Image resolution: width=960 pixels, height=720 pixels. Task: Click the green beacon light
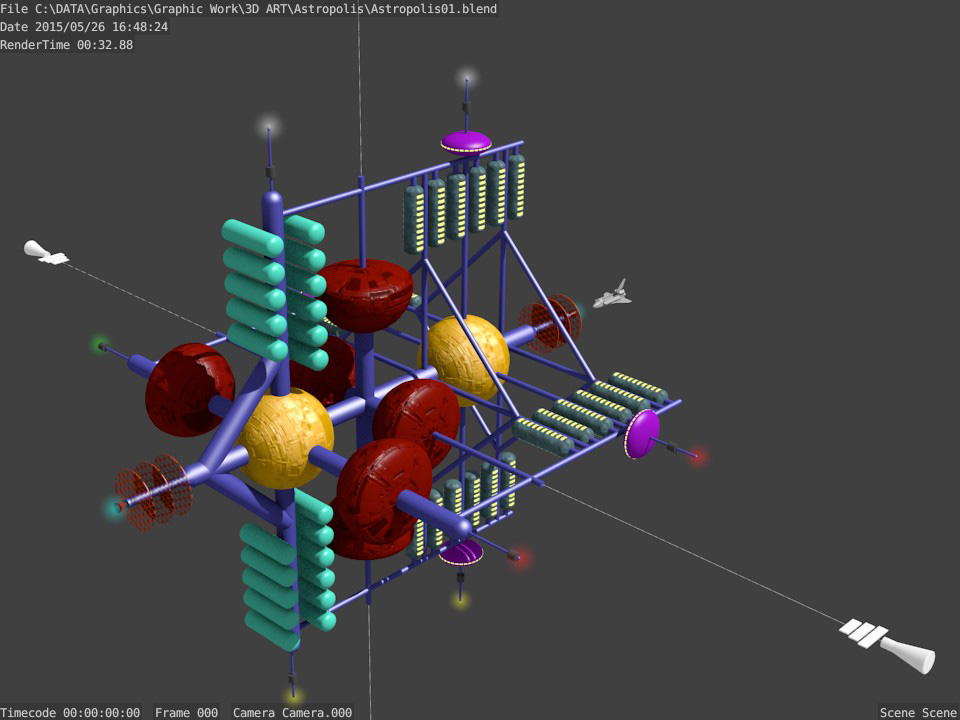101,346
